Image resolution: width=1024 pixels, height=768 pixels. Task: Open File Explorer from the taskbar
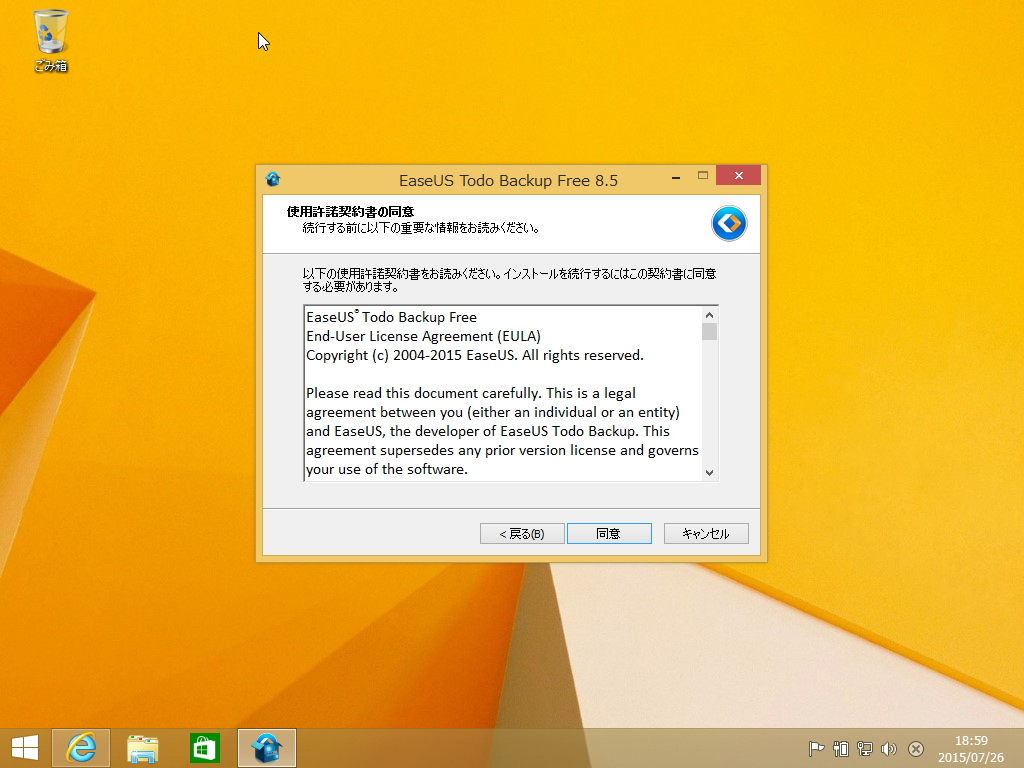click(142, 748)
